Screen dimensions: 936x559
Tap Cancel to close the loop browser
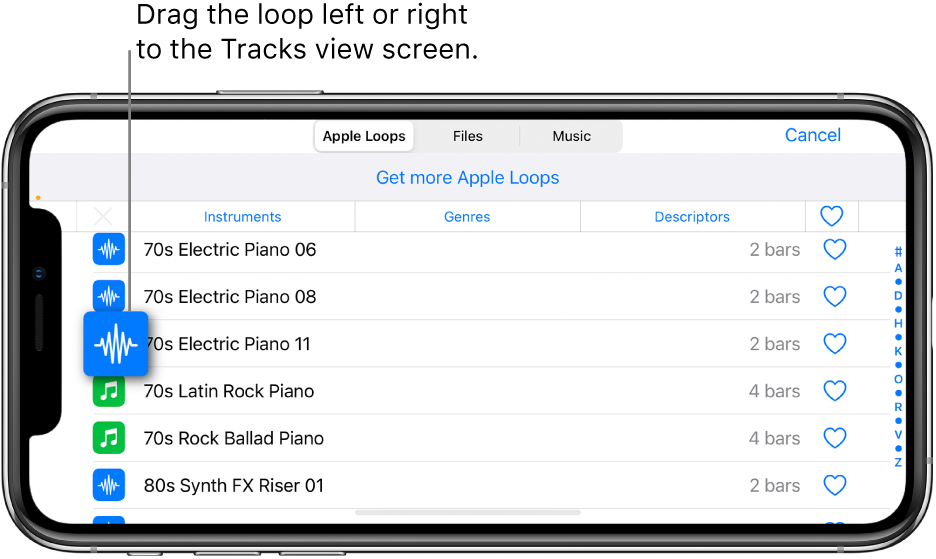(x=812, y=135)
